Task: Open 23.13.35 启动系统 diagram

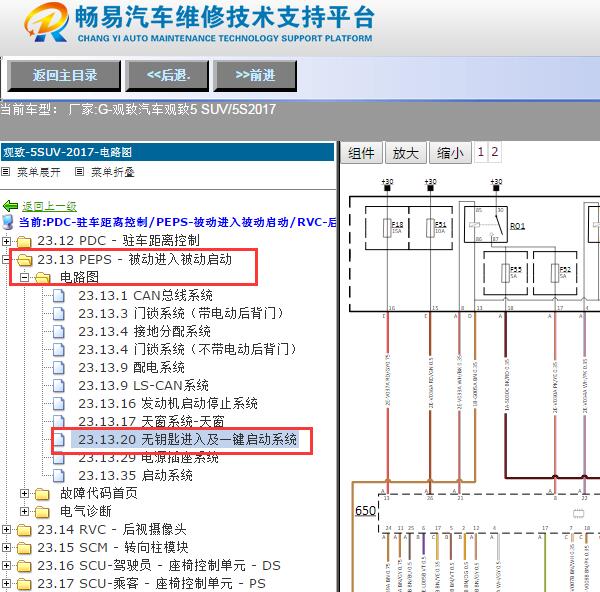Action: 135,475
